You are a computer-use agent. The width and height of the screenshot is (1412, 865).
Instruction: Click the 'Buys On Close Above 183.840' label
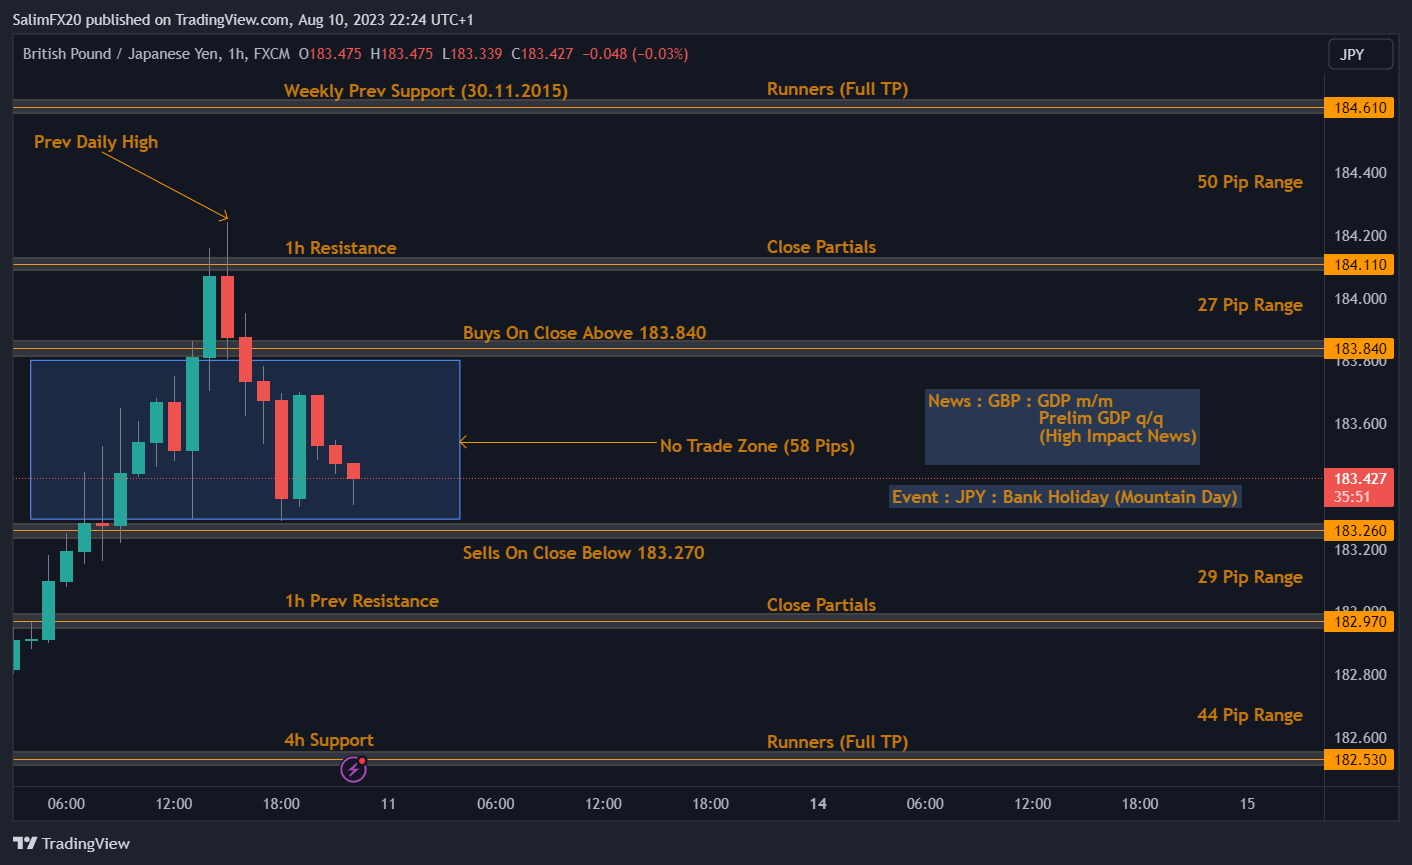point(584,333)
